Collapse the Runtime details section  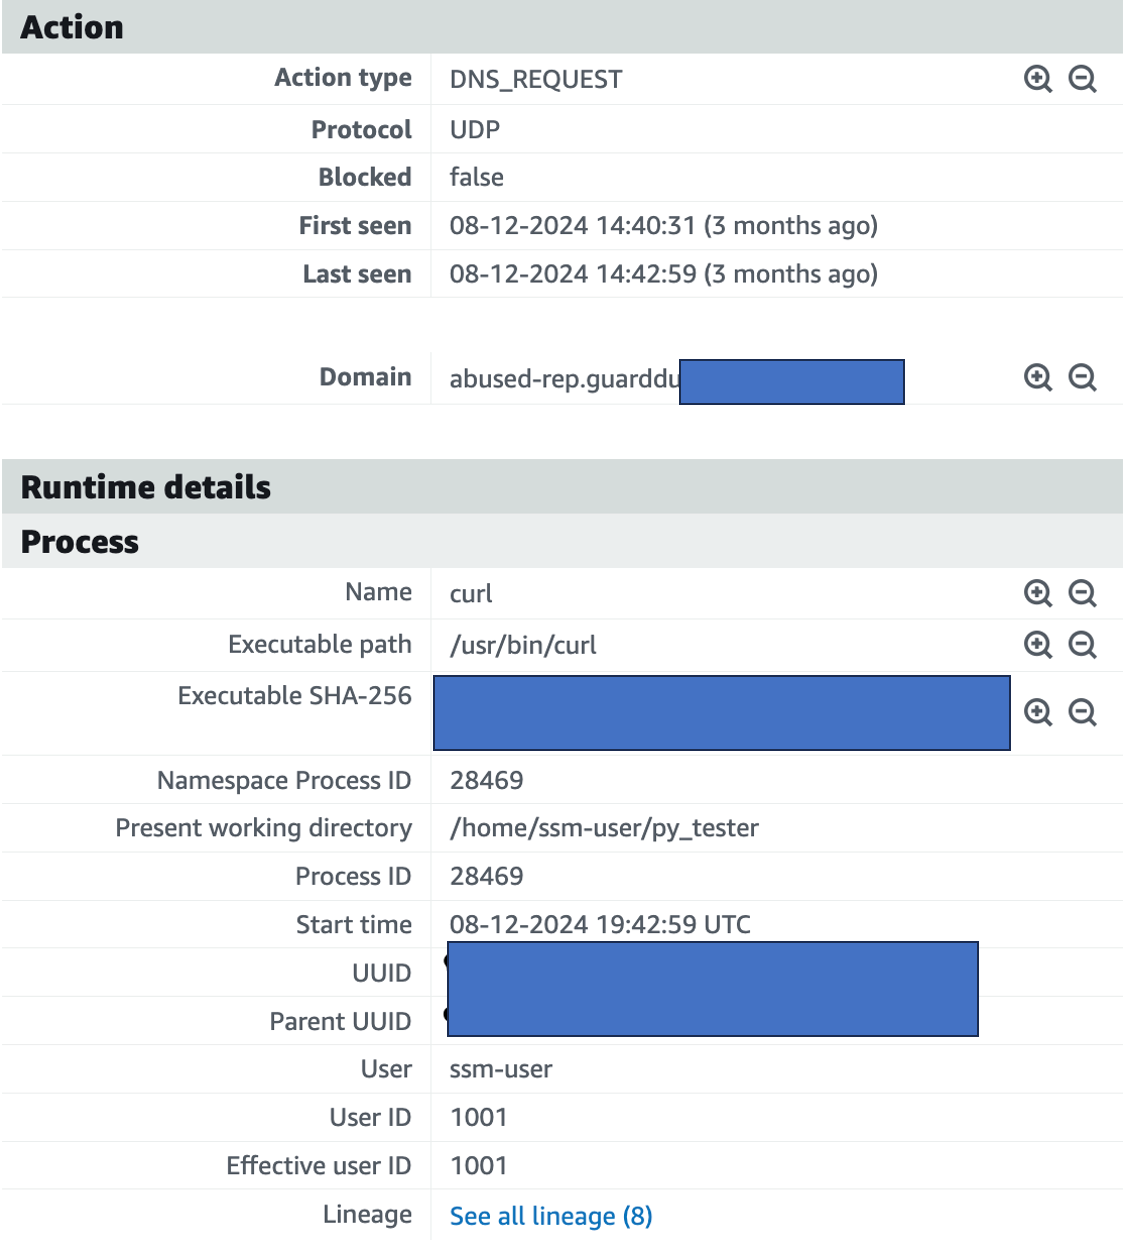click(145, 487)
